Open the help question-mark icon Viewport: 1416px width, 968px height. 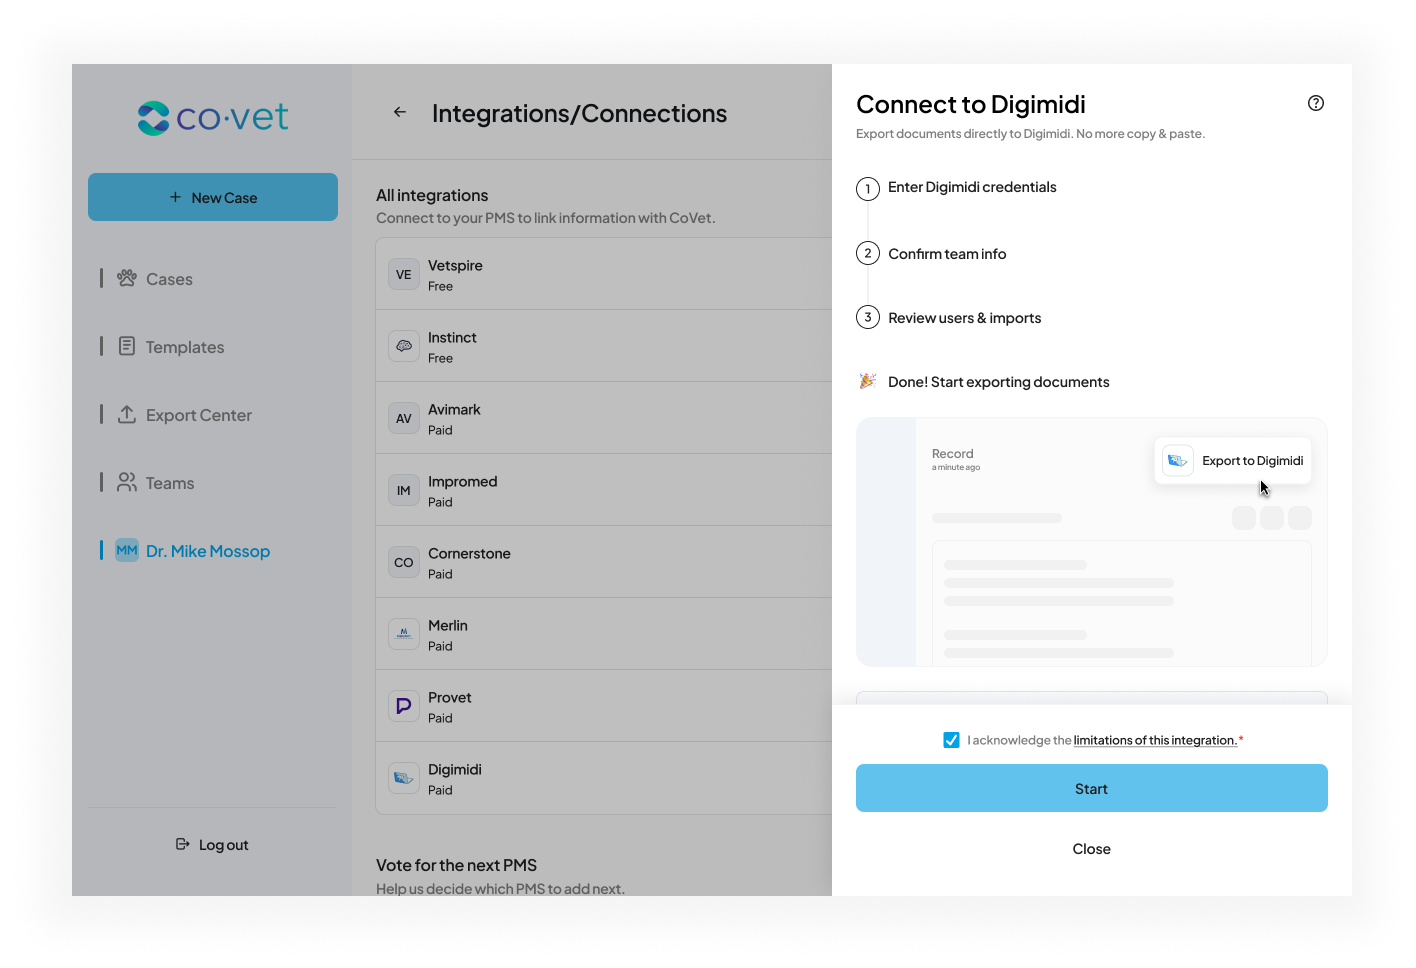[x=1316, y=103]
